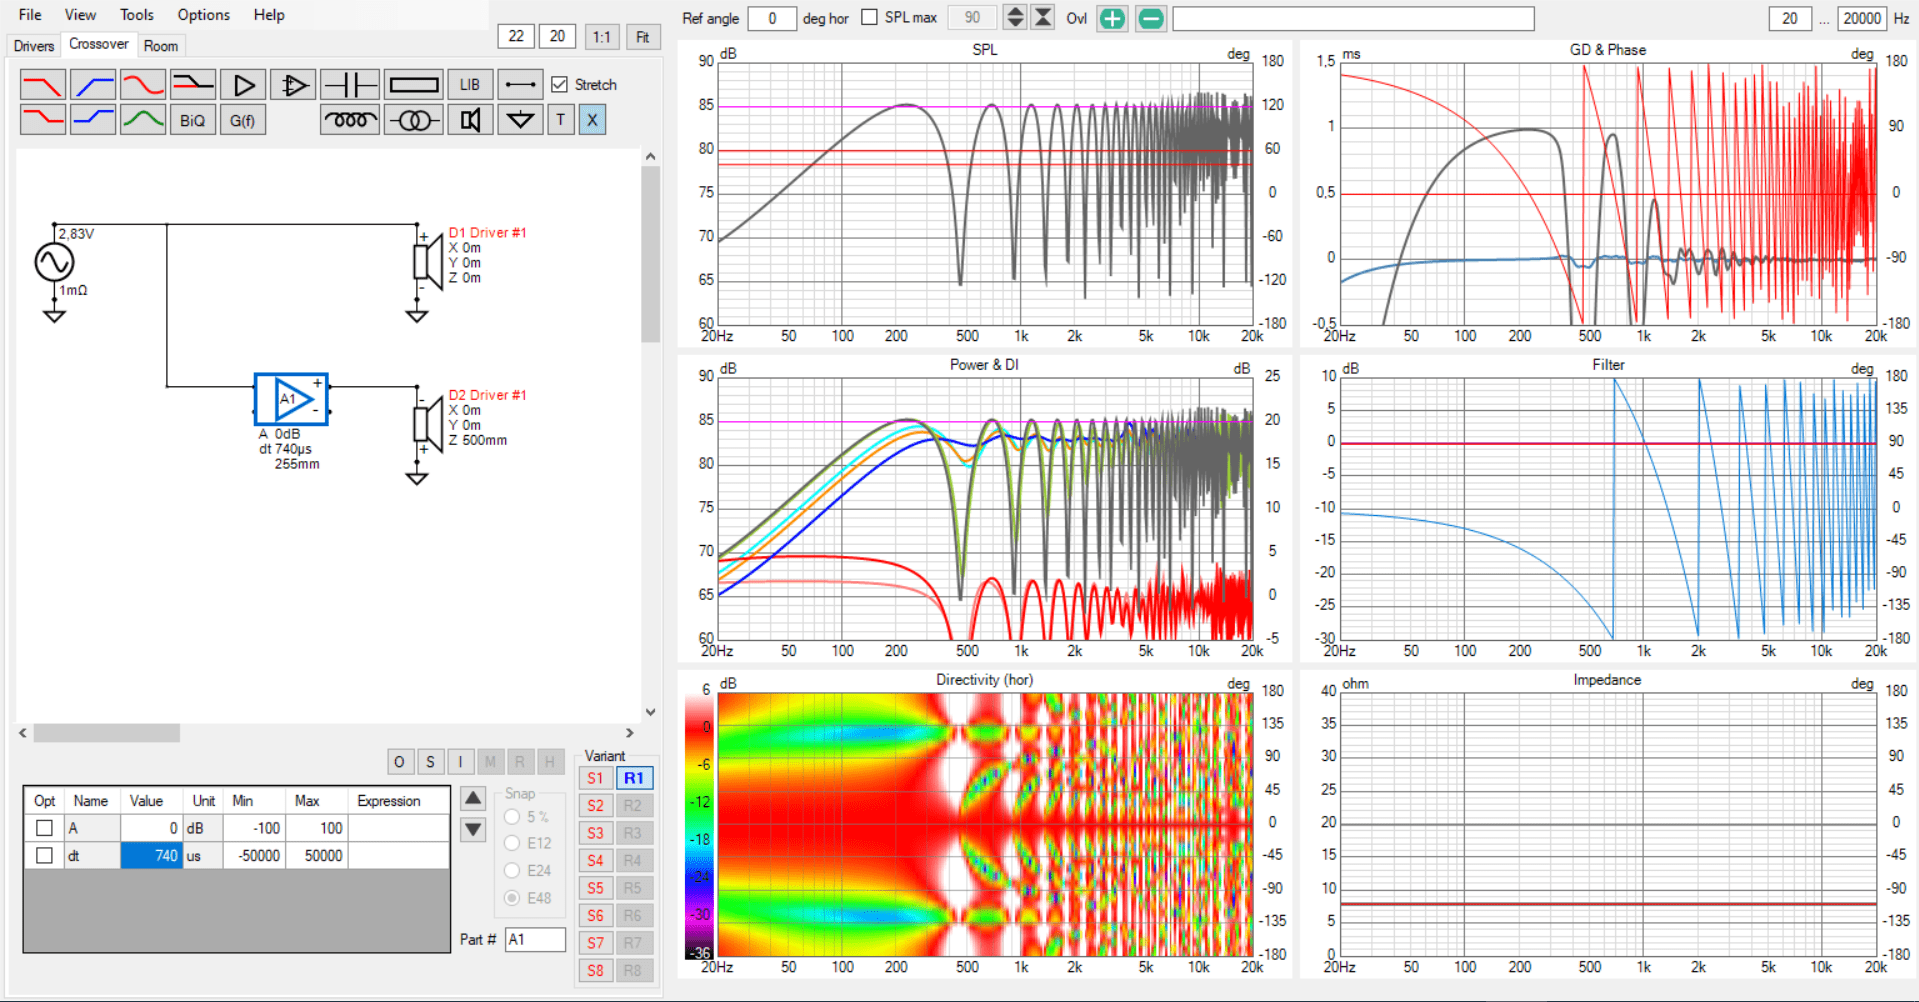Select the E12 snap radio button
The width and height of the screenshot is (1919, 1002).
click(x=512, y=843)
